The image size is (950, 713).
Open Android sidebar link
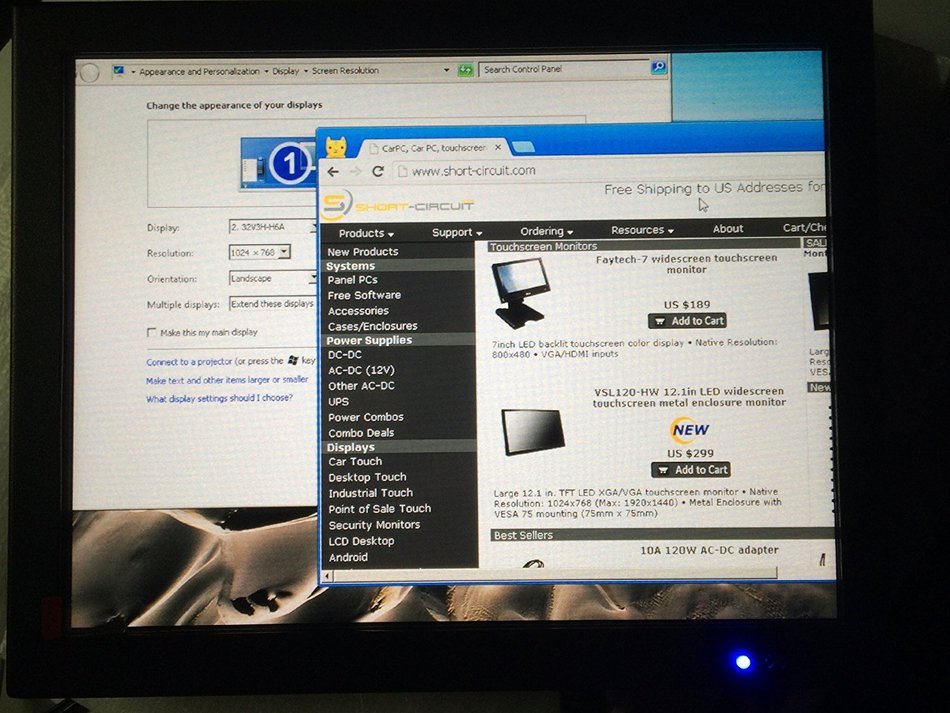tap(348, 557)
